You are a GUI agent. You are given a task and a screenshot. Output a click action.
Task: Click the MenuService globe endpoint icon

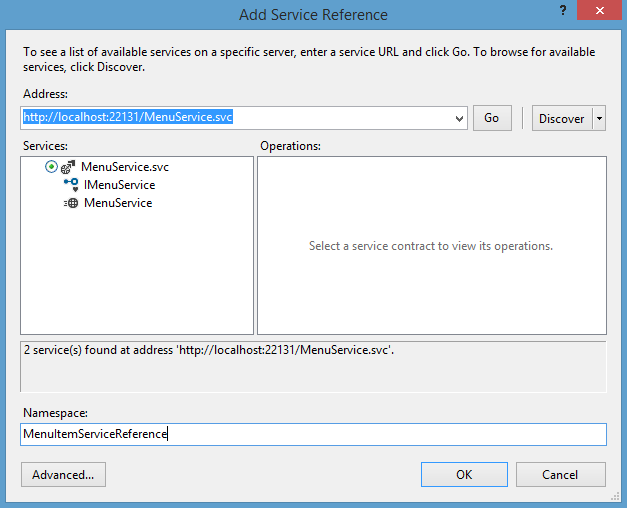(71, 203)
